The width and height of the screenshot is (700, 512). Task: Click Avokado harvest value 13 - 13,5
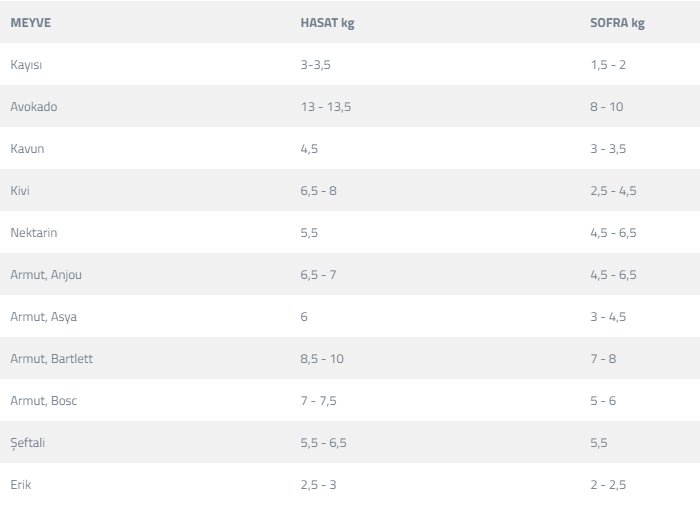[326, 107]
